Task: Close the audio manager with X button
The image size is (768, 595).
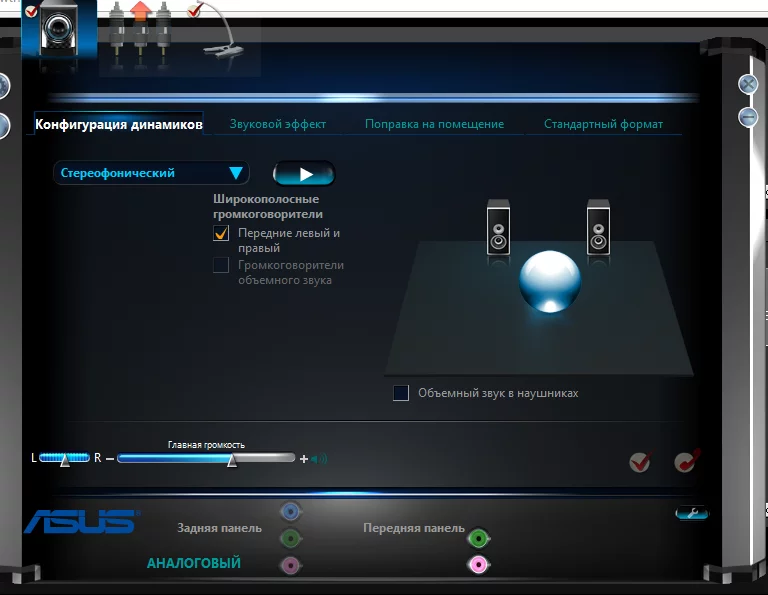Action: pyautogui.click(x=748, y=84)
